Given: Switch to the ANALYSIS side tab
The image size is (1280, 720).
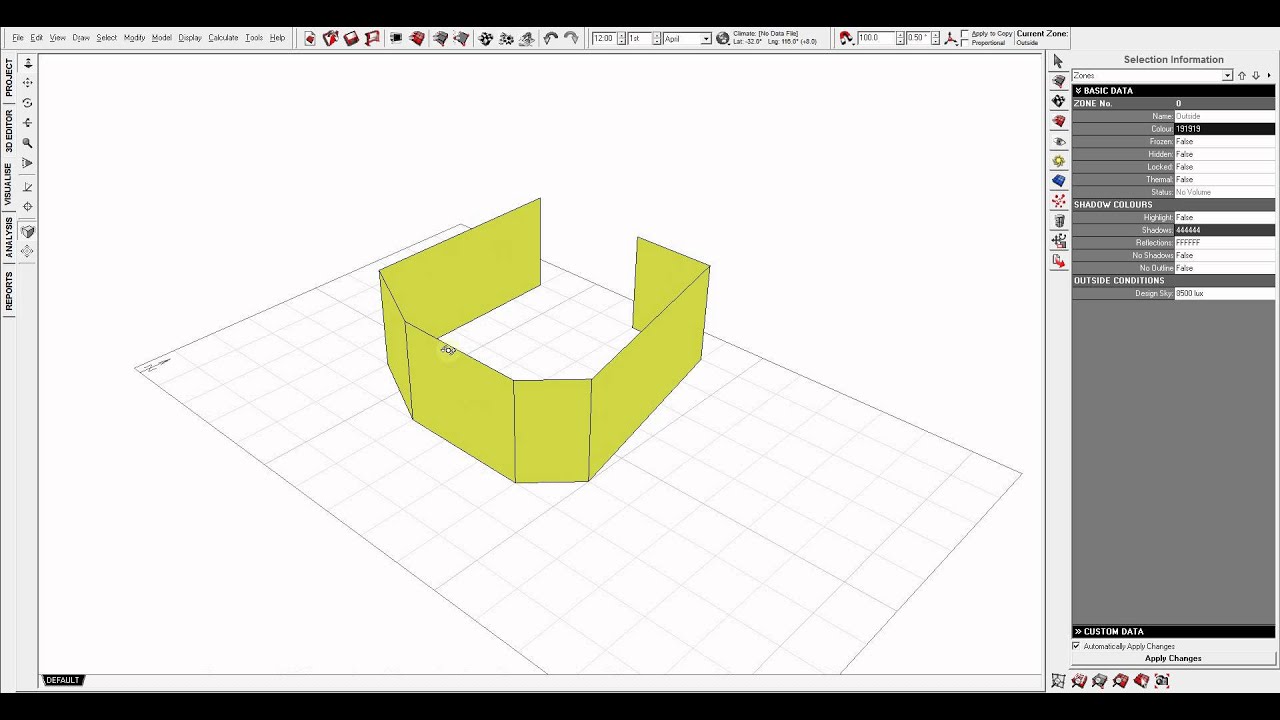Looking at the screenshot, I should pos(9,237).
